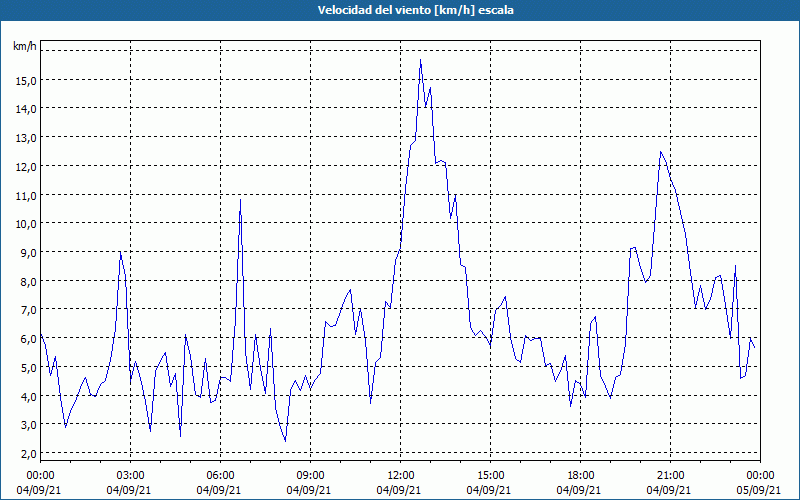Click the 14,0 y-axis value
The width and height of the screenshot is (800, 500).
[26, 109]
